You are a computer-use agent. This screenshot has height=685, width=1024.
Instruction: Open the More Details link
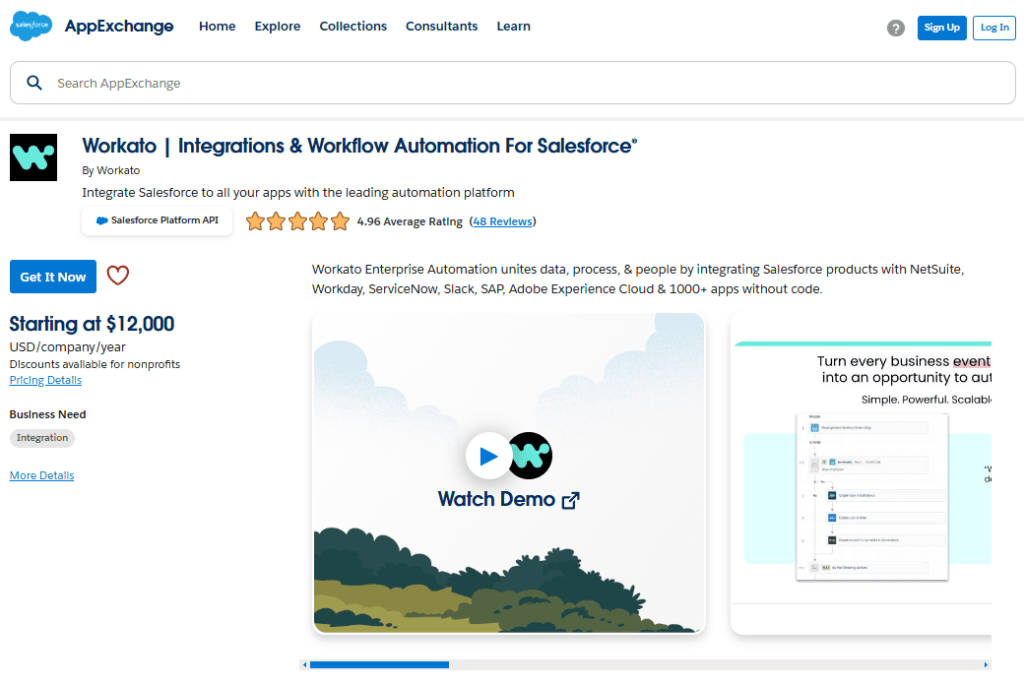pos(42,475)
